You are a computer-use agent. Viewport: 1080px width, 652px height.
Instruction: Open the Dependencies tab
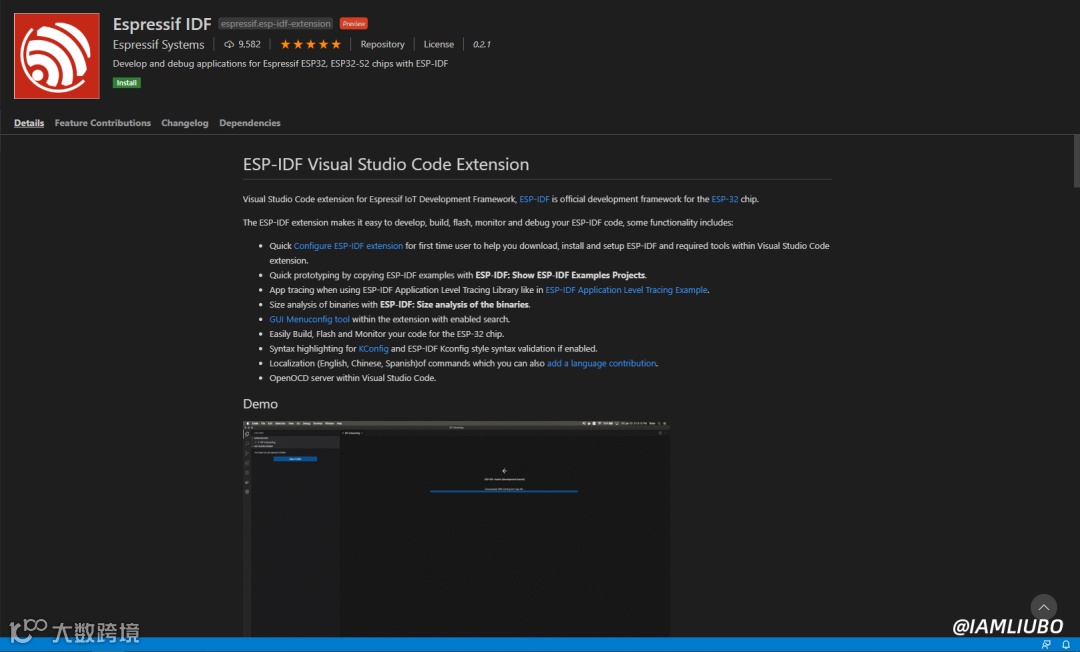click(249, 123)
